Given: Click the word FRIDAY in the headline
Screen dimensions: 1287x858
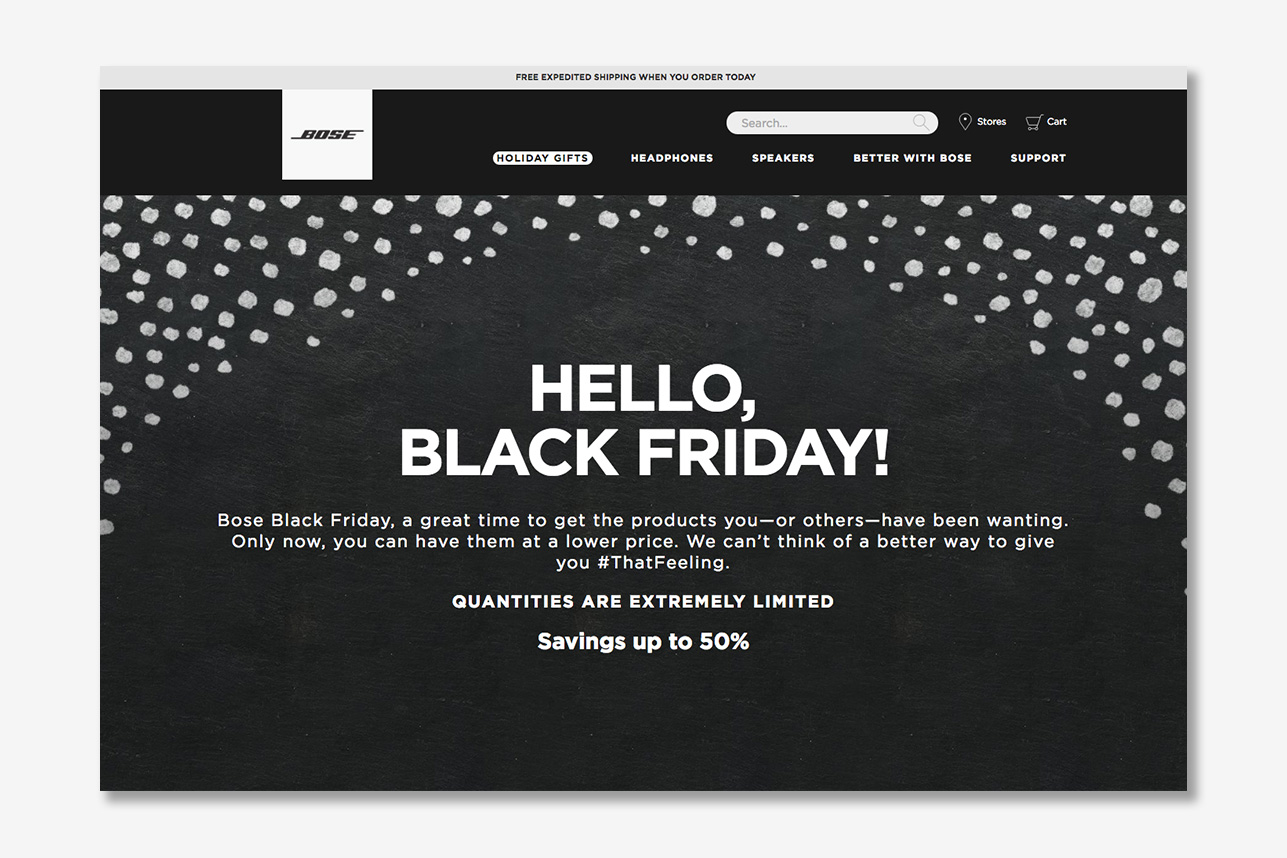Looking at the screenshot, I should click(762, 451).
